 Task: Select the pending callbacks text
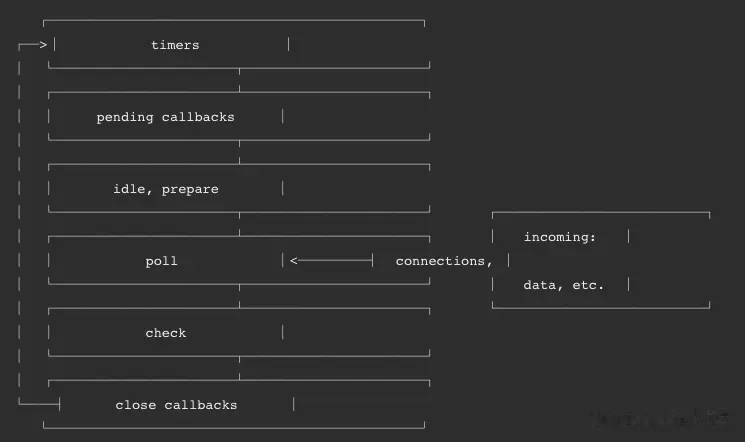click(165, 117)
